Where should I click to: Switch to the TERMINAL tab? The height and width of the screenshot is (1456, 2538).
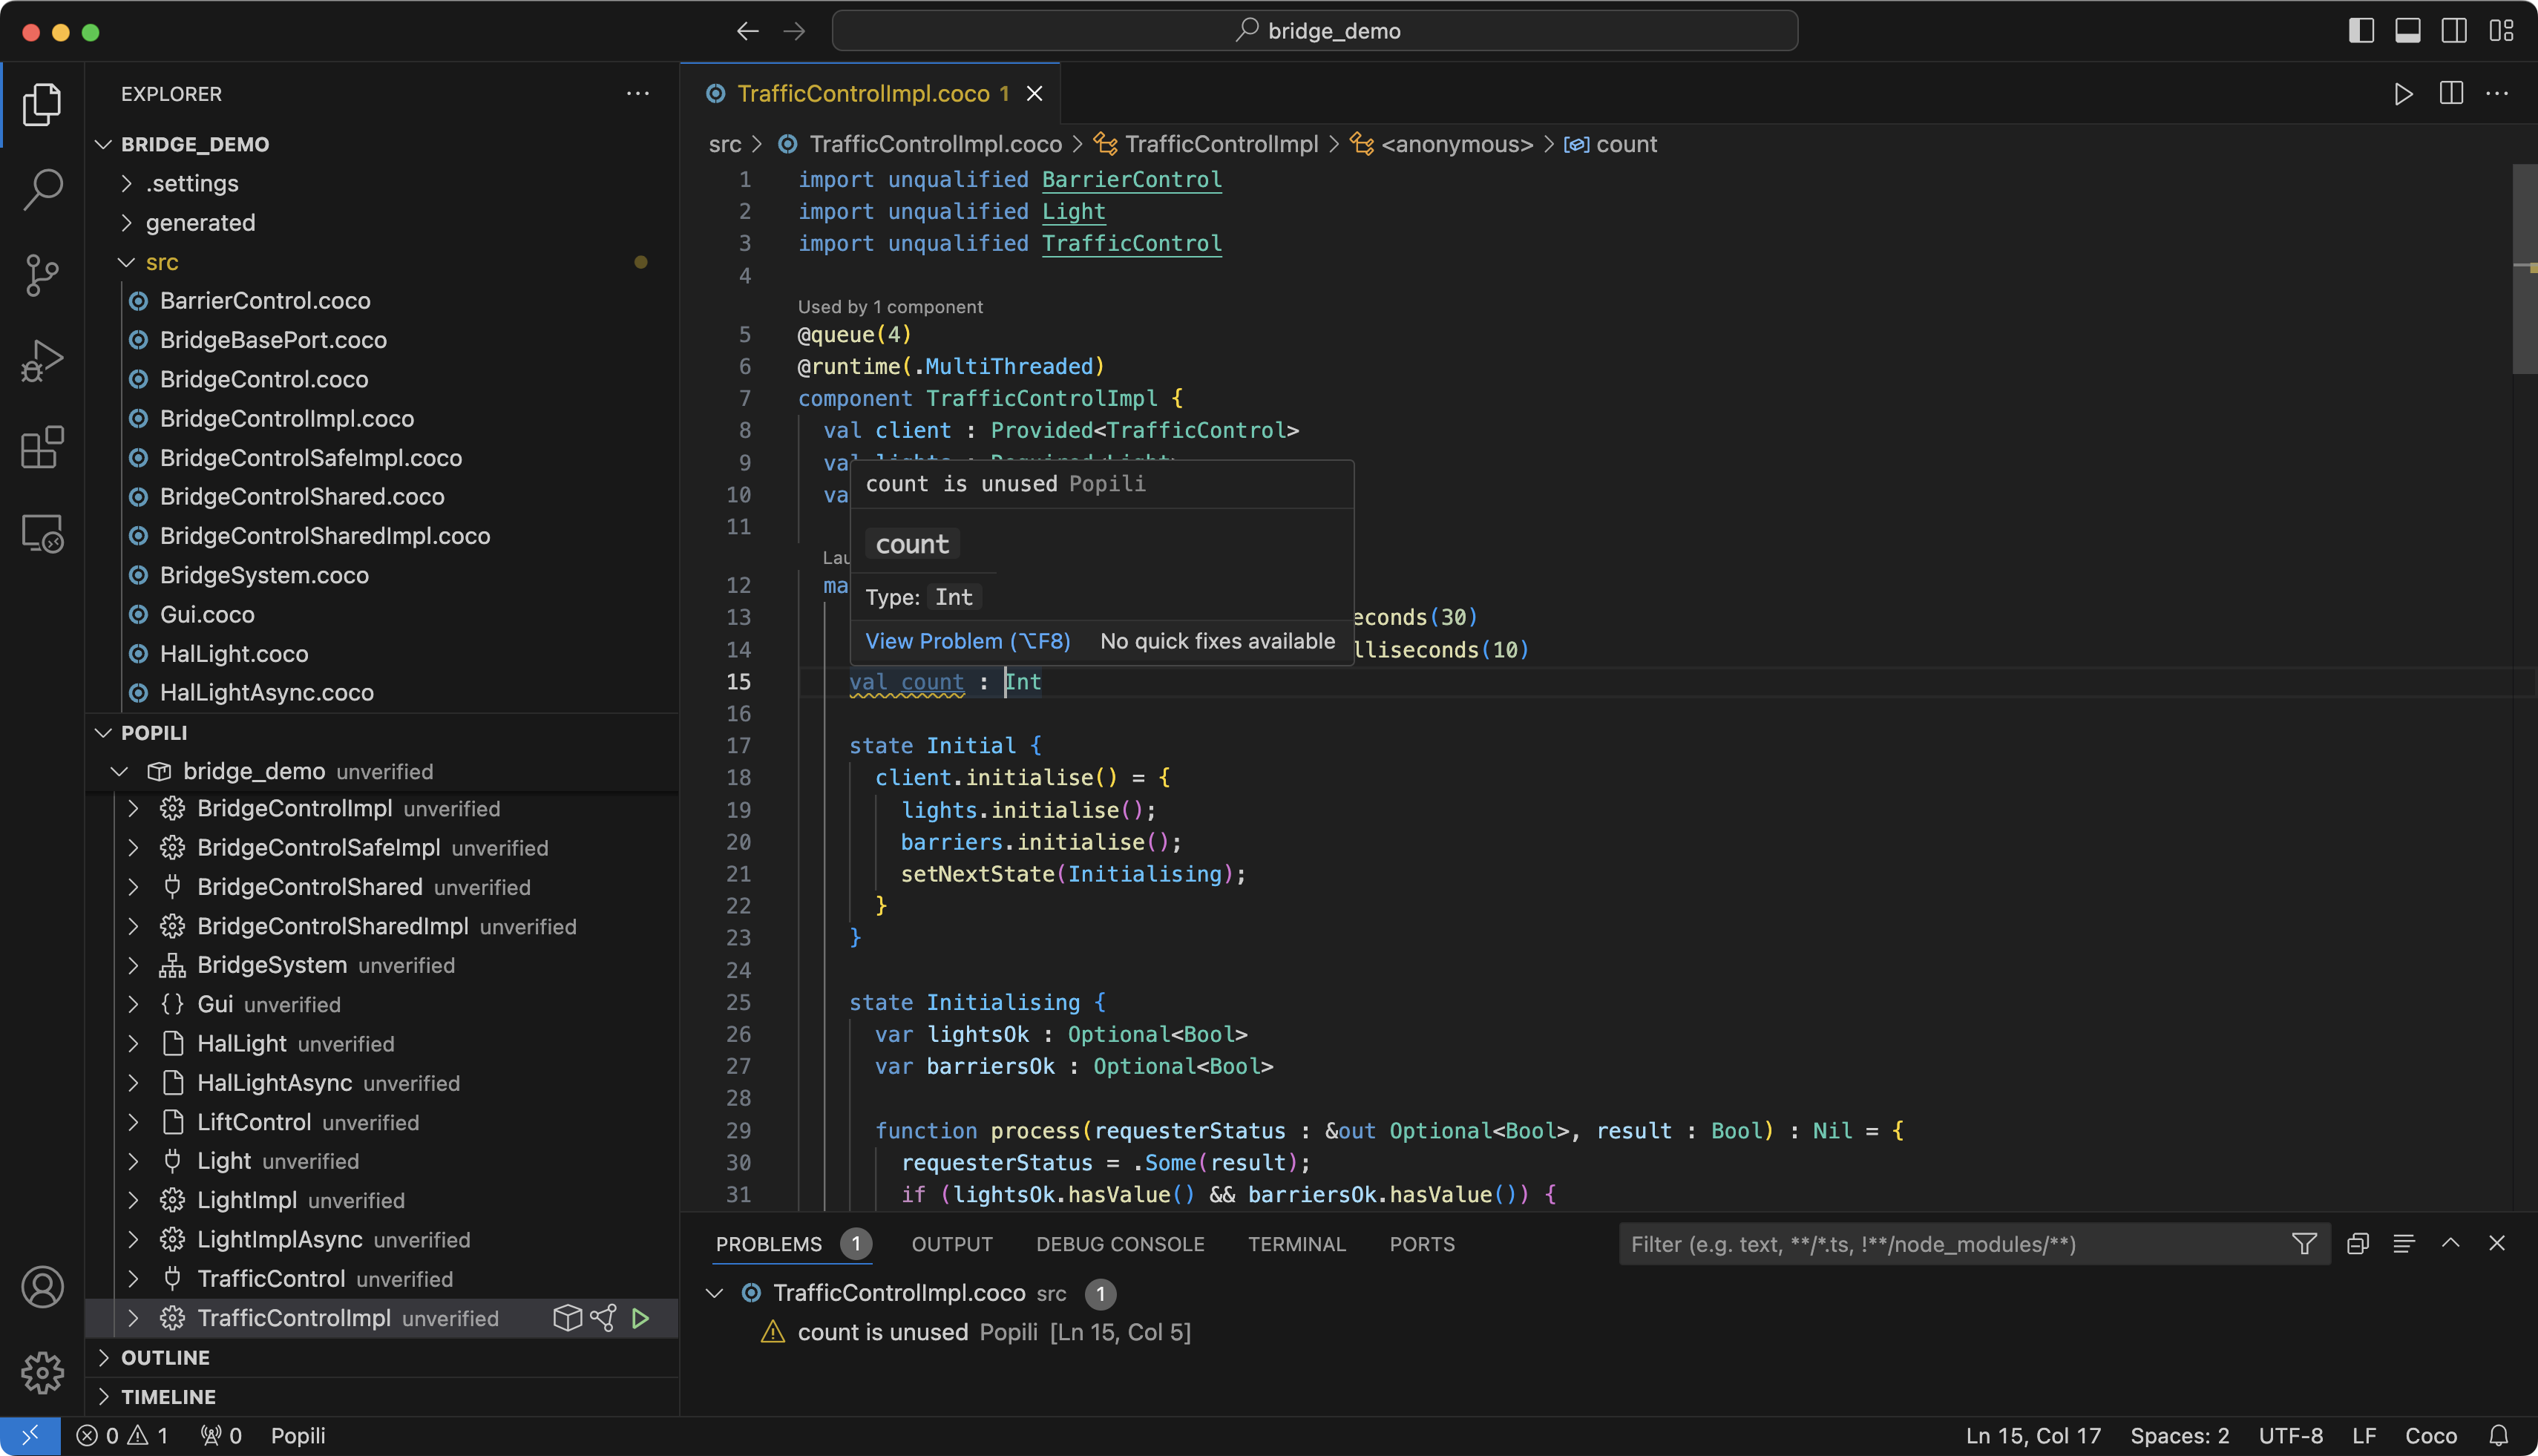[1296, 1244]
